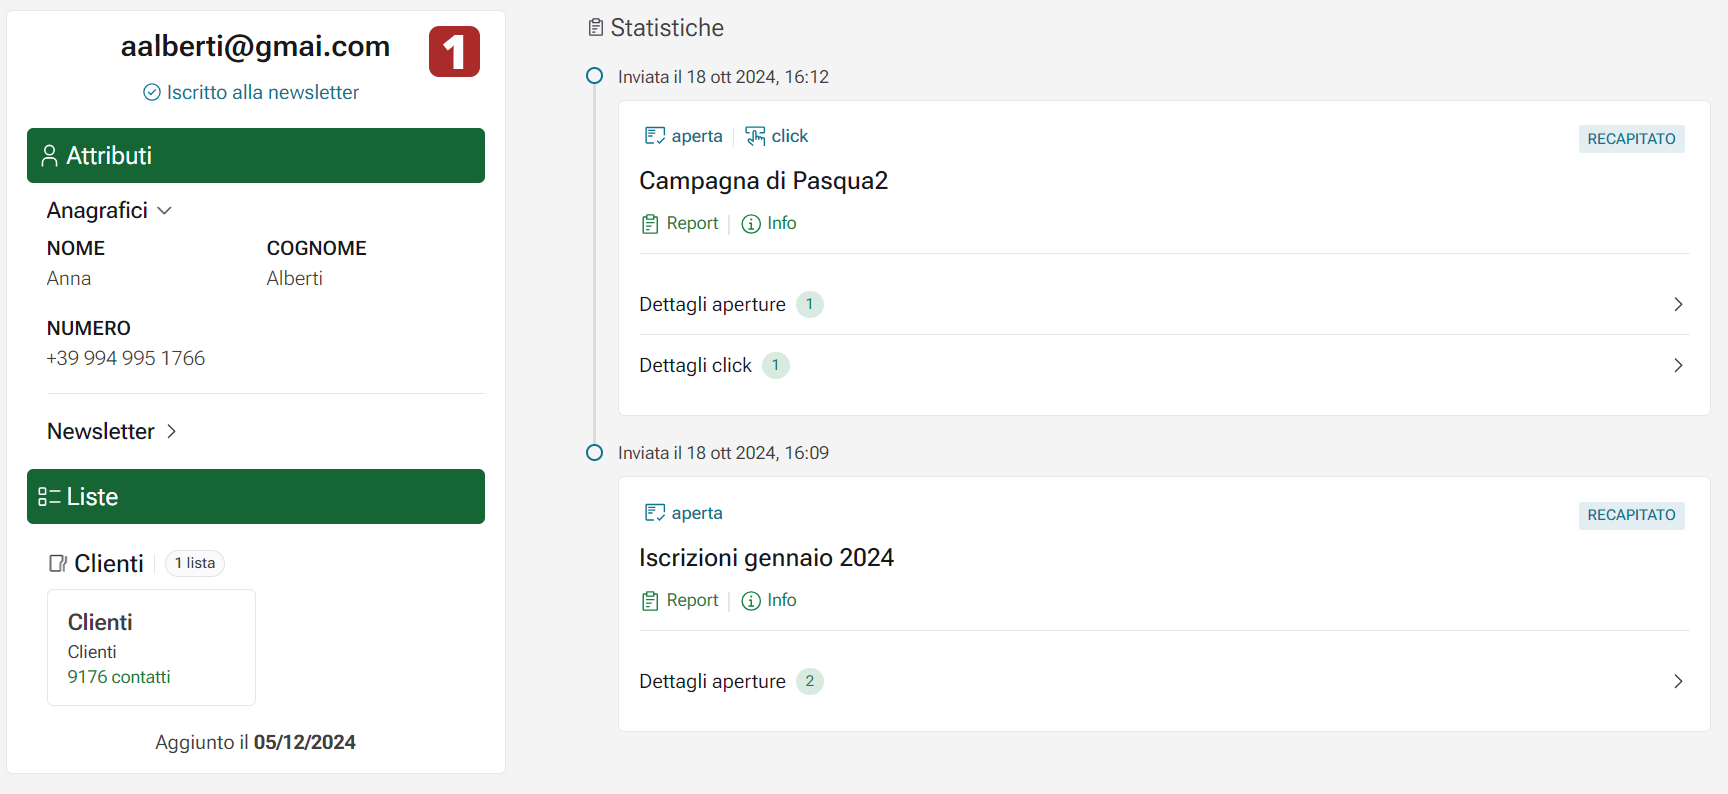Click the 'aperta' icon on Campagna di Pasqua2
Viewport: 1728px width, 794px height.
click(x=655, y=136)
